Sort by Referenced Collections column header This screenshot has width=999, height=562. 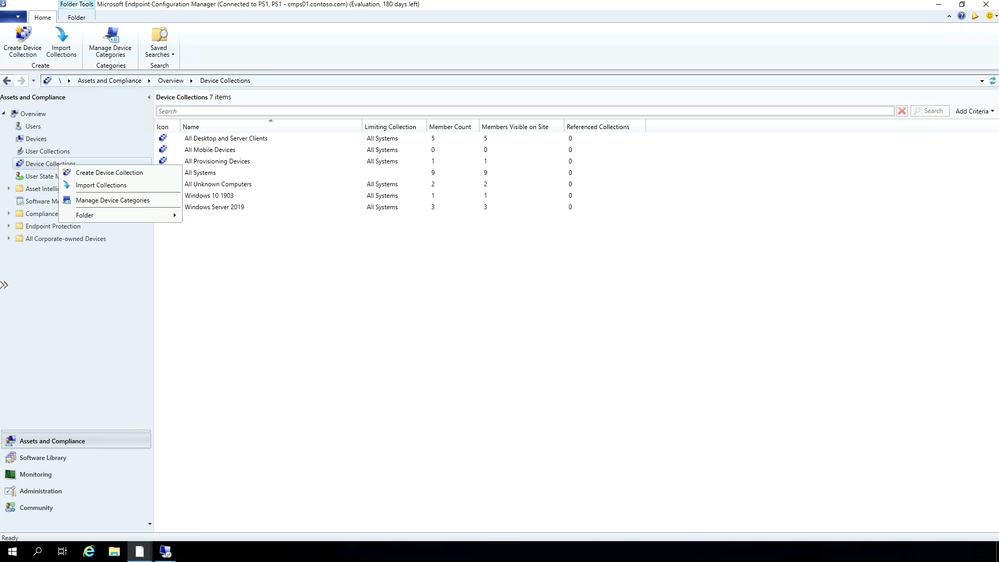click(x=604, y=127)
